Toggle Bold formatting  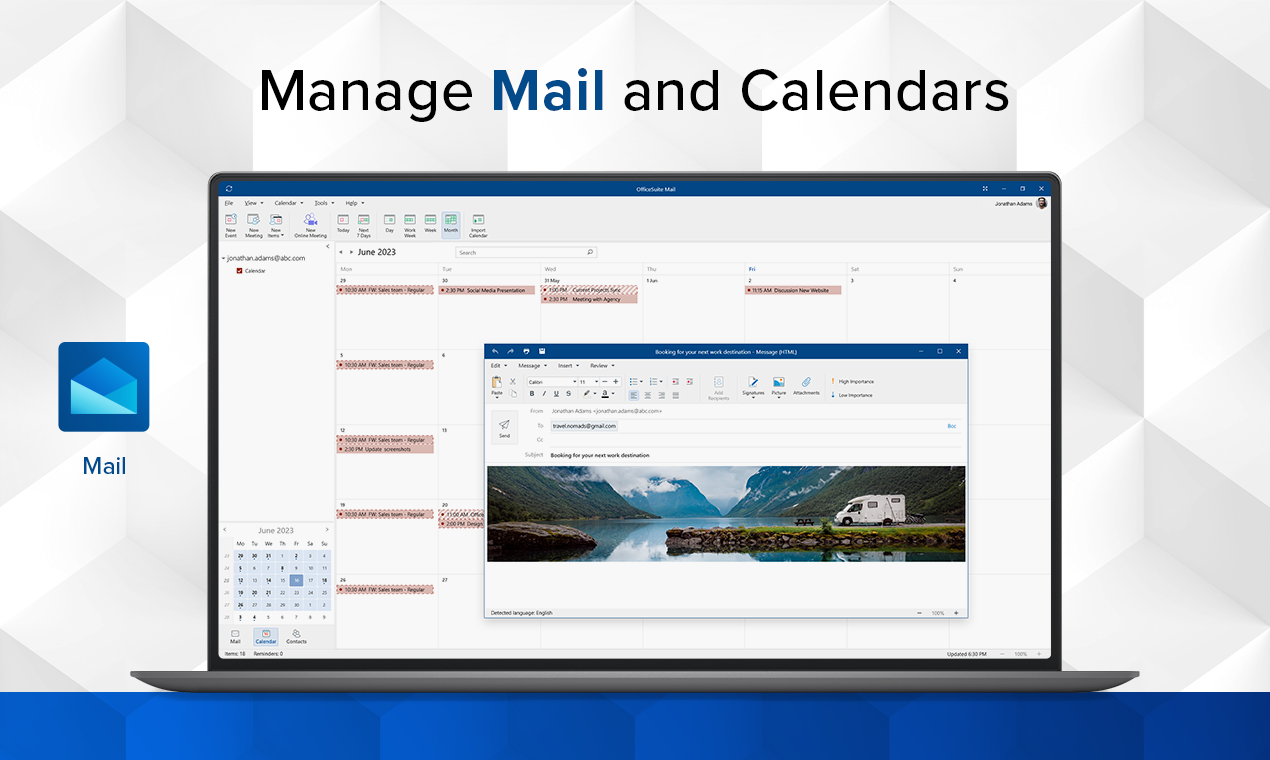(x=532, y=394)
